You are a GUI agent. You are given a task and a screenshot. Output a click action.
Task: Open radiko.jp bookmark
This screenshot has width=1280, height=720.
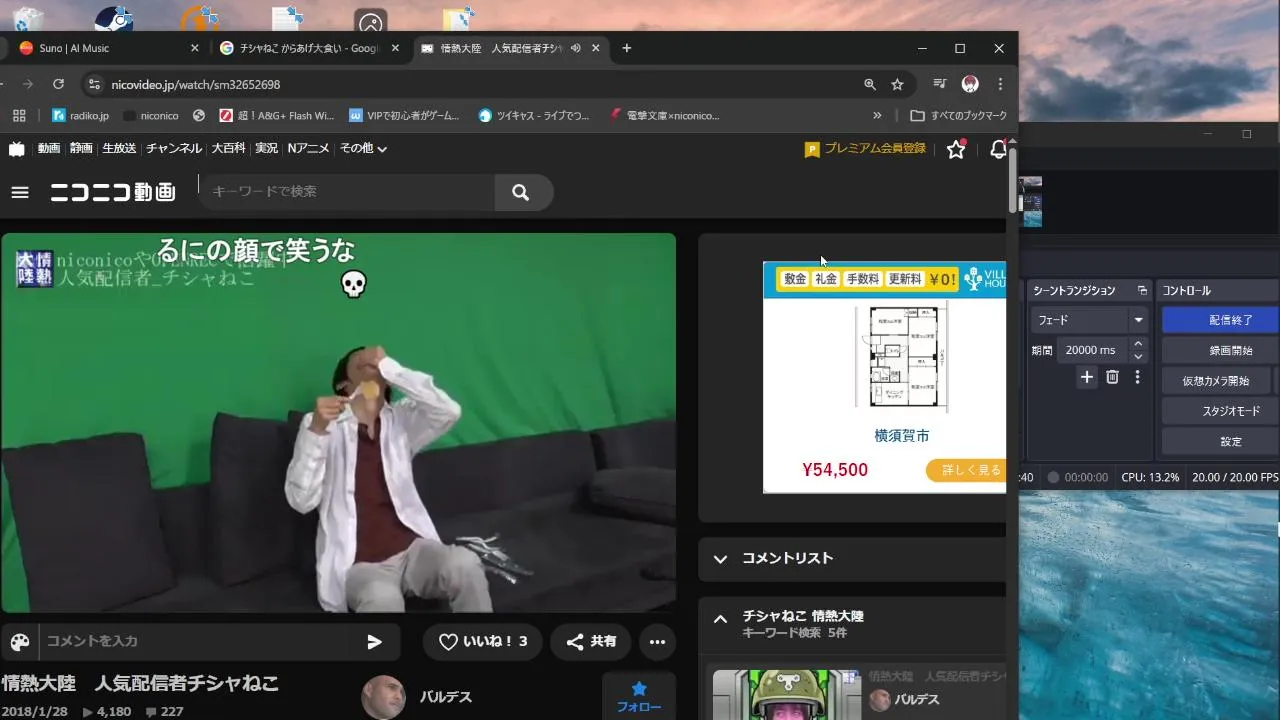tap(80, 115)
